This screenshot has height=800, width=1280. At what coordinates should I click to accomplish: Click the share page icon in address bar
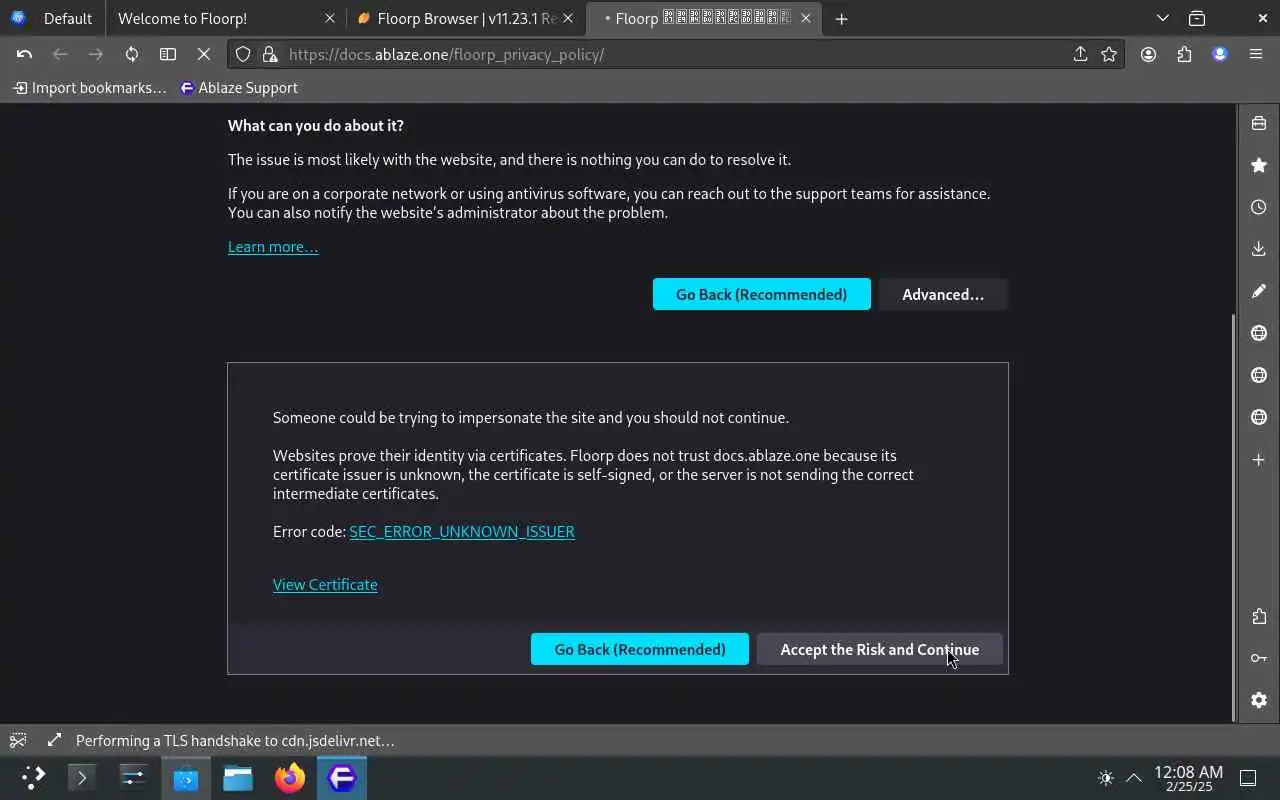point(1080,54)
